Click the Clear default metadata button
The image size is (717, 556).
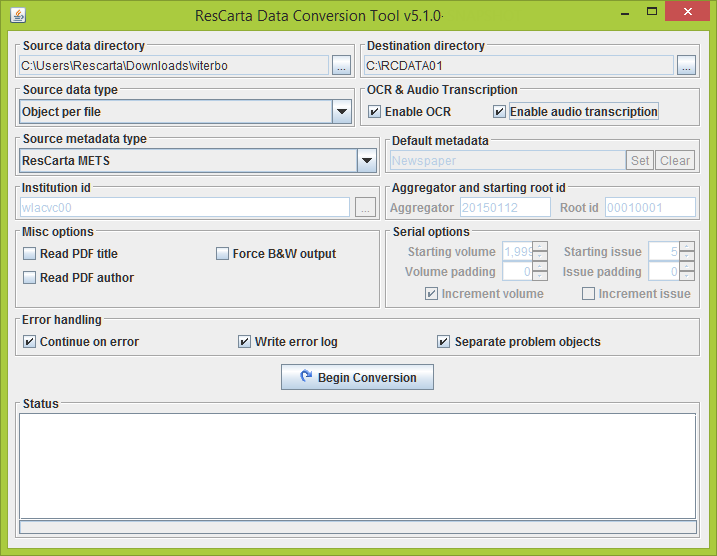(675, 160)
